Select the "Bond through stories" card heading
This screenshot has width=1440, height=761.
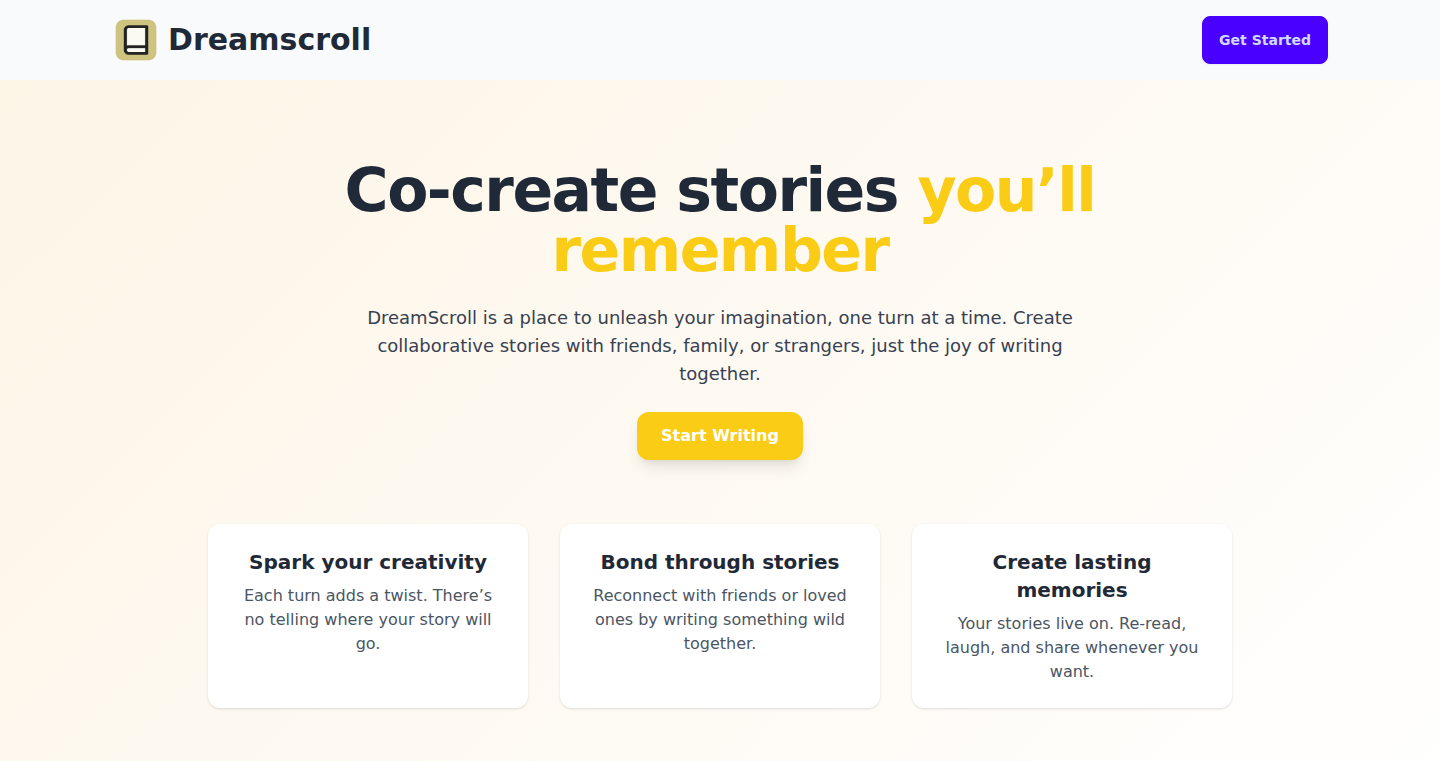click(720, 562)
